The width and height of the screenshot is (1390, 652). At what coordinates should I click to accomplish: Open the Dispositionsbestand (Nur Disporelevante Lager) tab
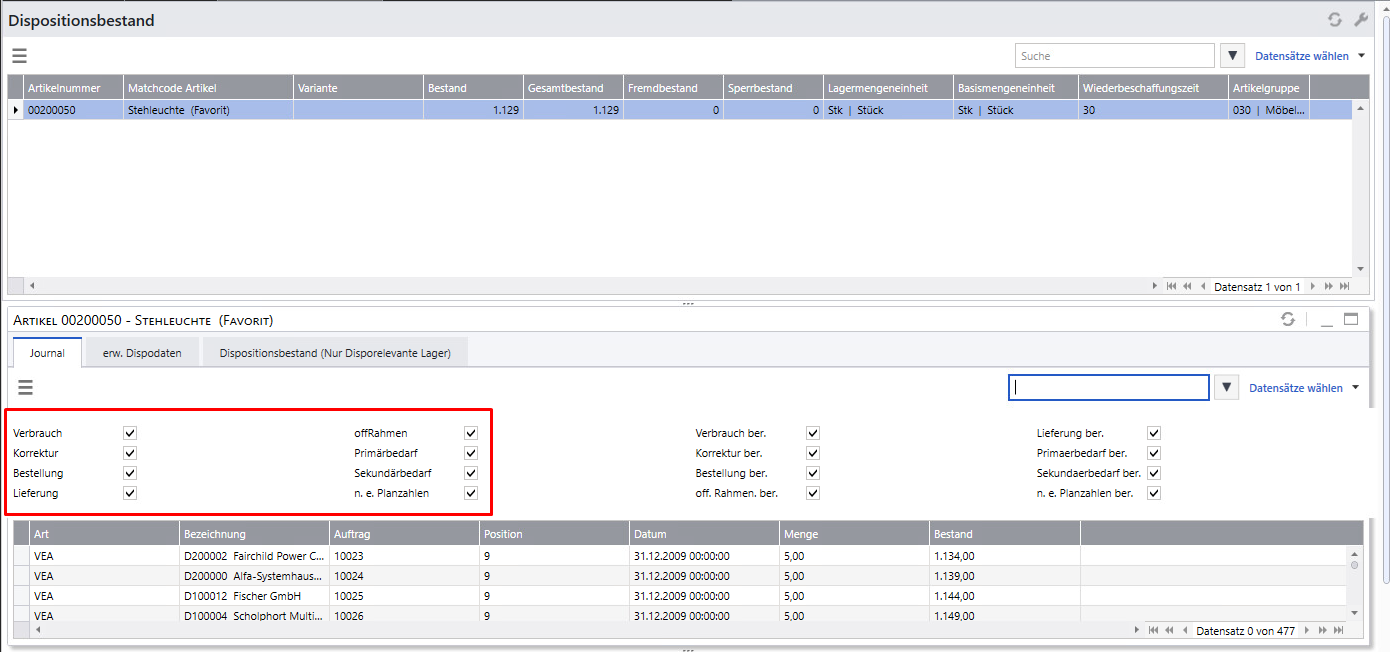pos(335,353)
